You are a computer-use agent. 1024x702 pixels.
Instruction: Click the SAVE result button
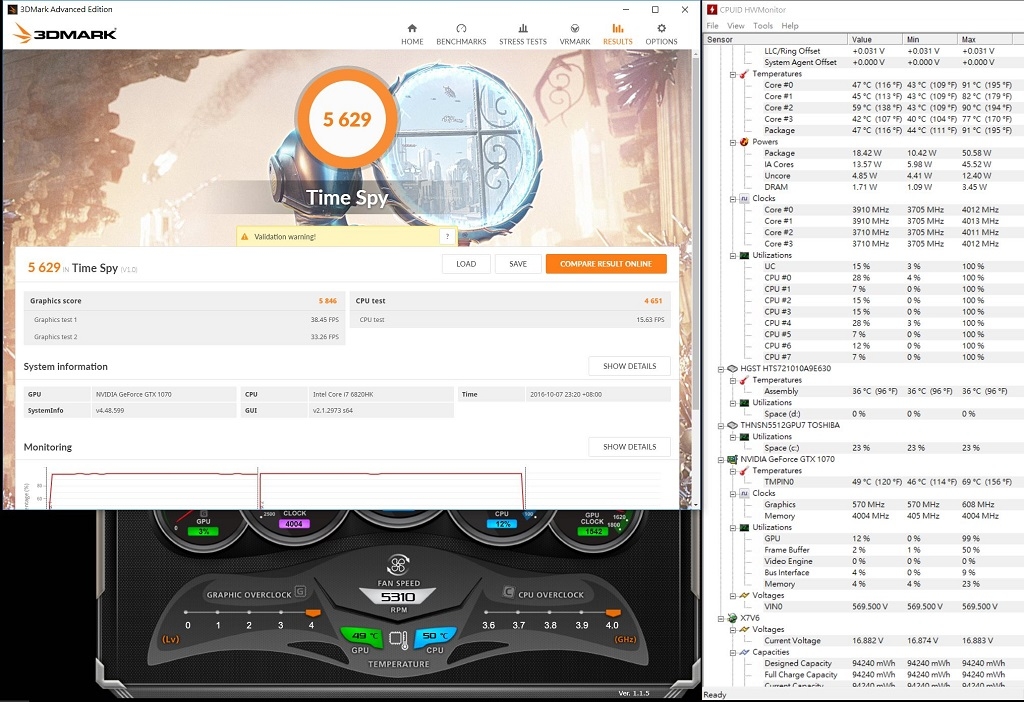[x=518, y=264]
